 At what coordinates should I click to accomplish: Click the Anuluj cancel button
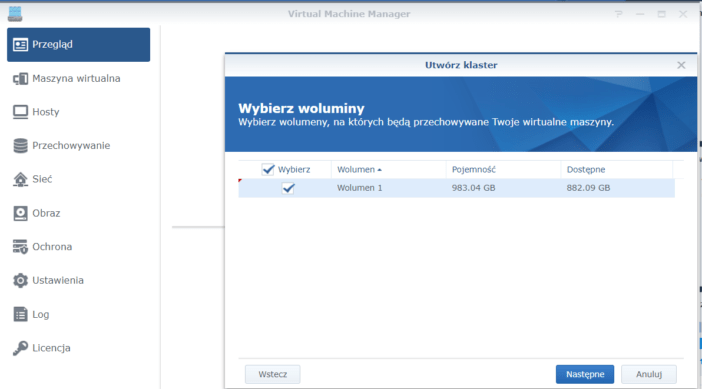pyautogui.click(x=649, y=374)
